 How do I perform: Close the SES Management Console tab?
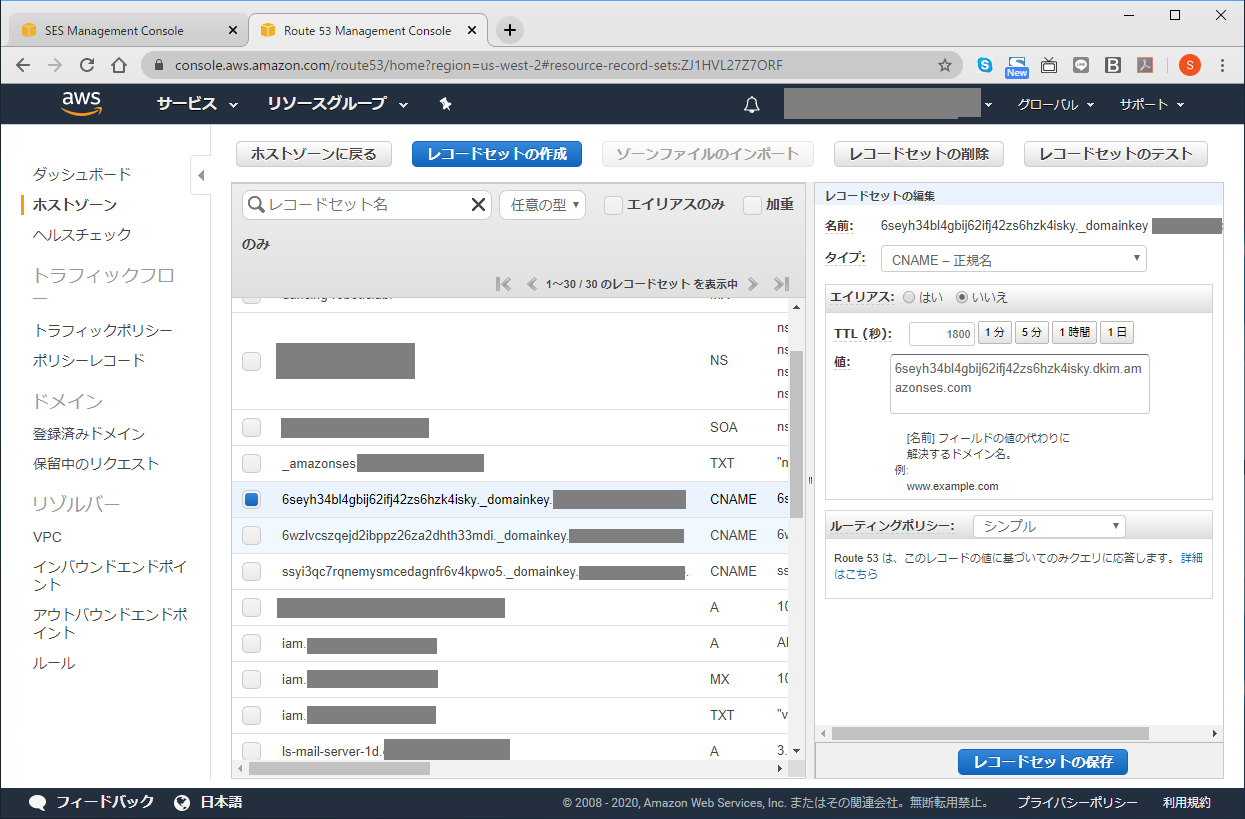click(x=233, y=30)
